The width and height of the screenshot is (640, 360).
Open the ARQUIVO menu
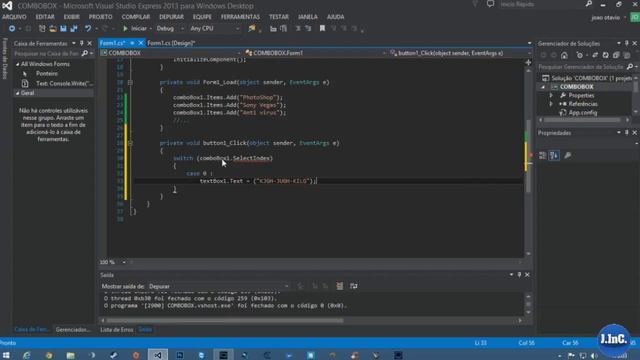coord(14,17)
